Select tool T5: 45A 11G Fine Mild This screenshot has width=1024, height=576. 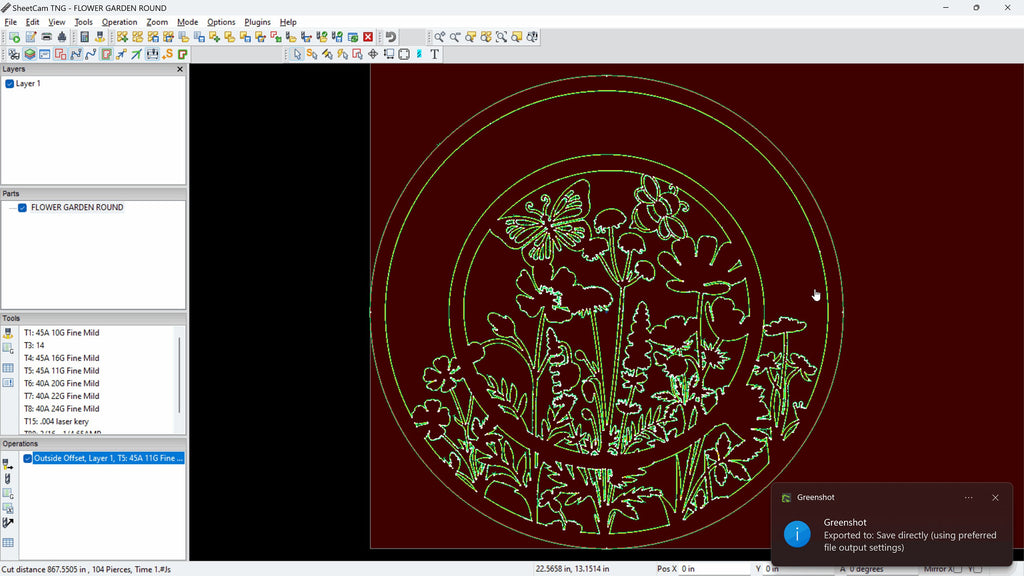61,370
